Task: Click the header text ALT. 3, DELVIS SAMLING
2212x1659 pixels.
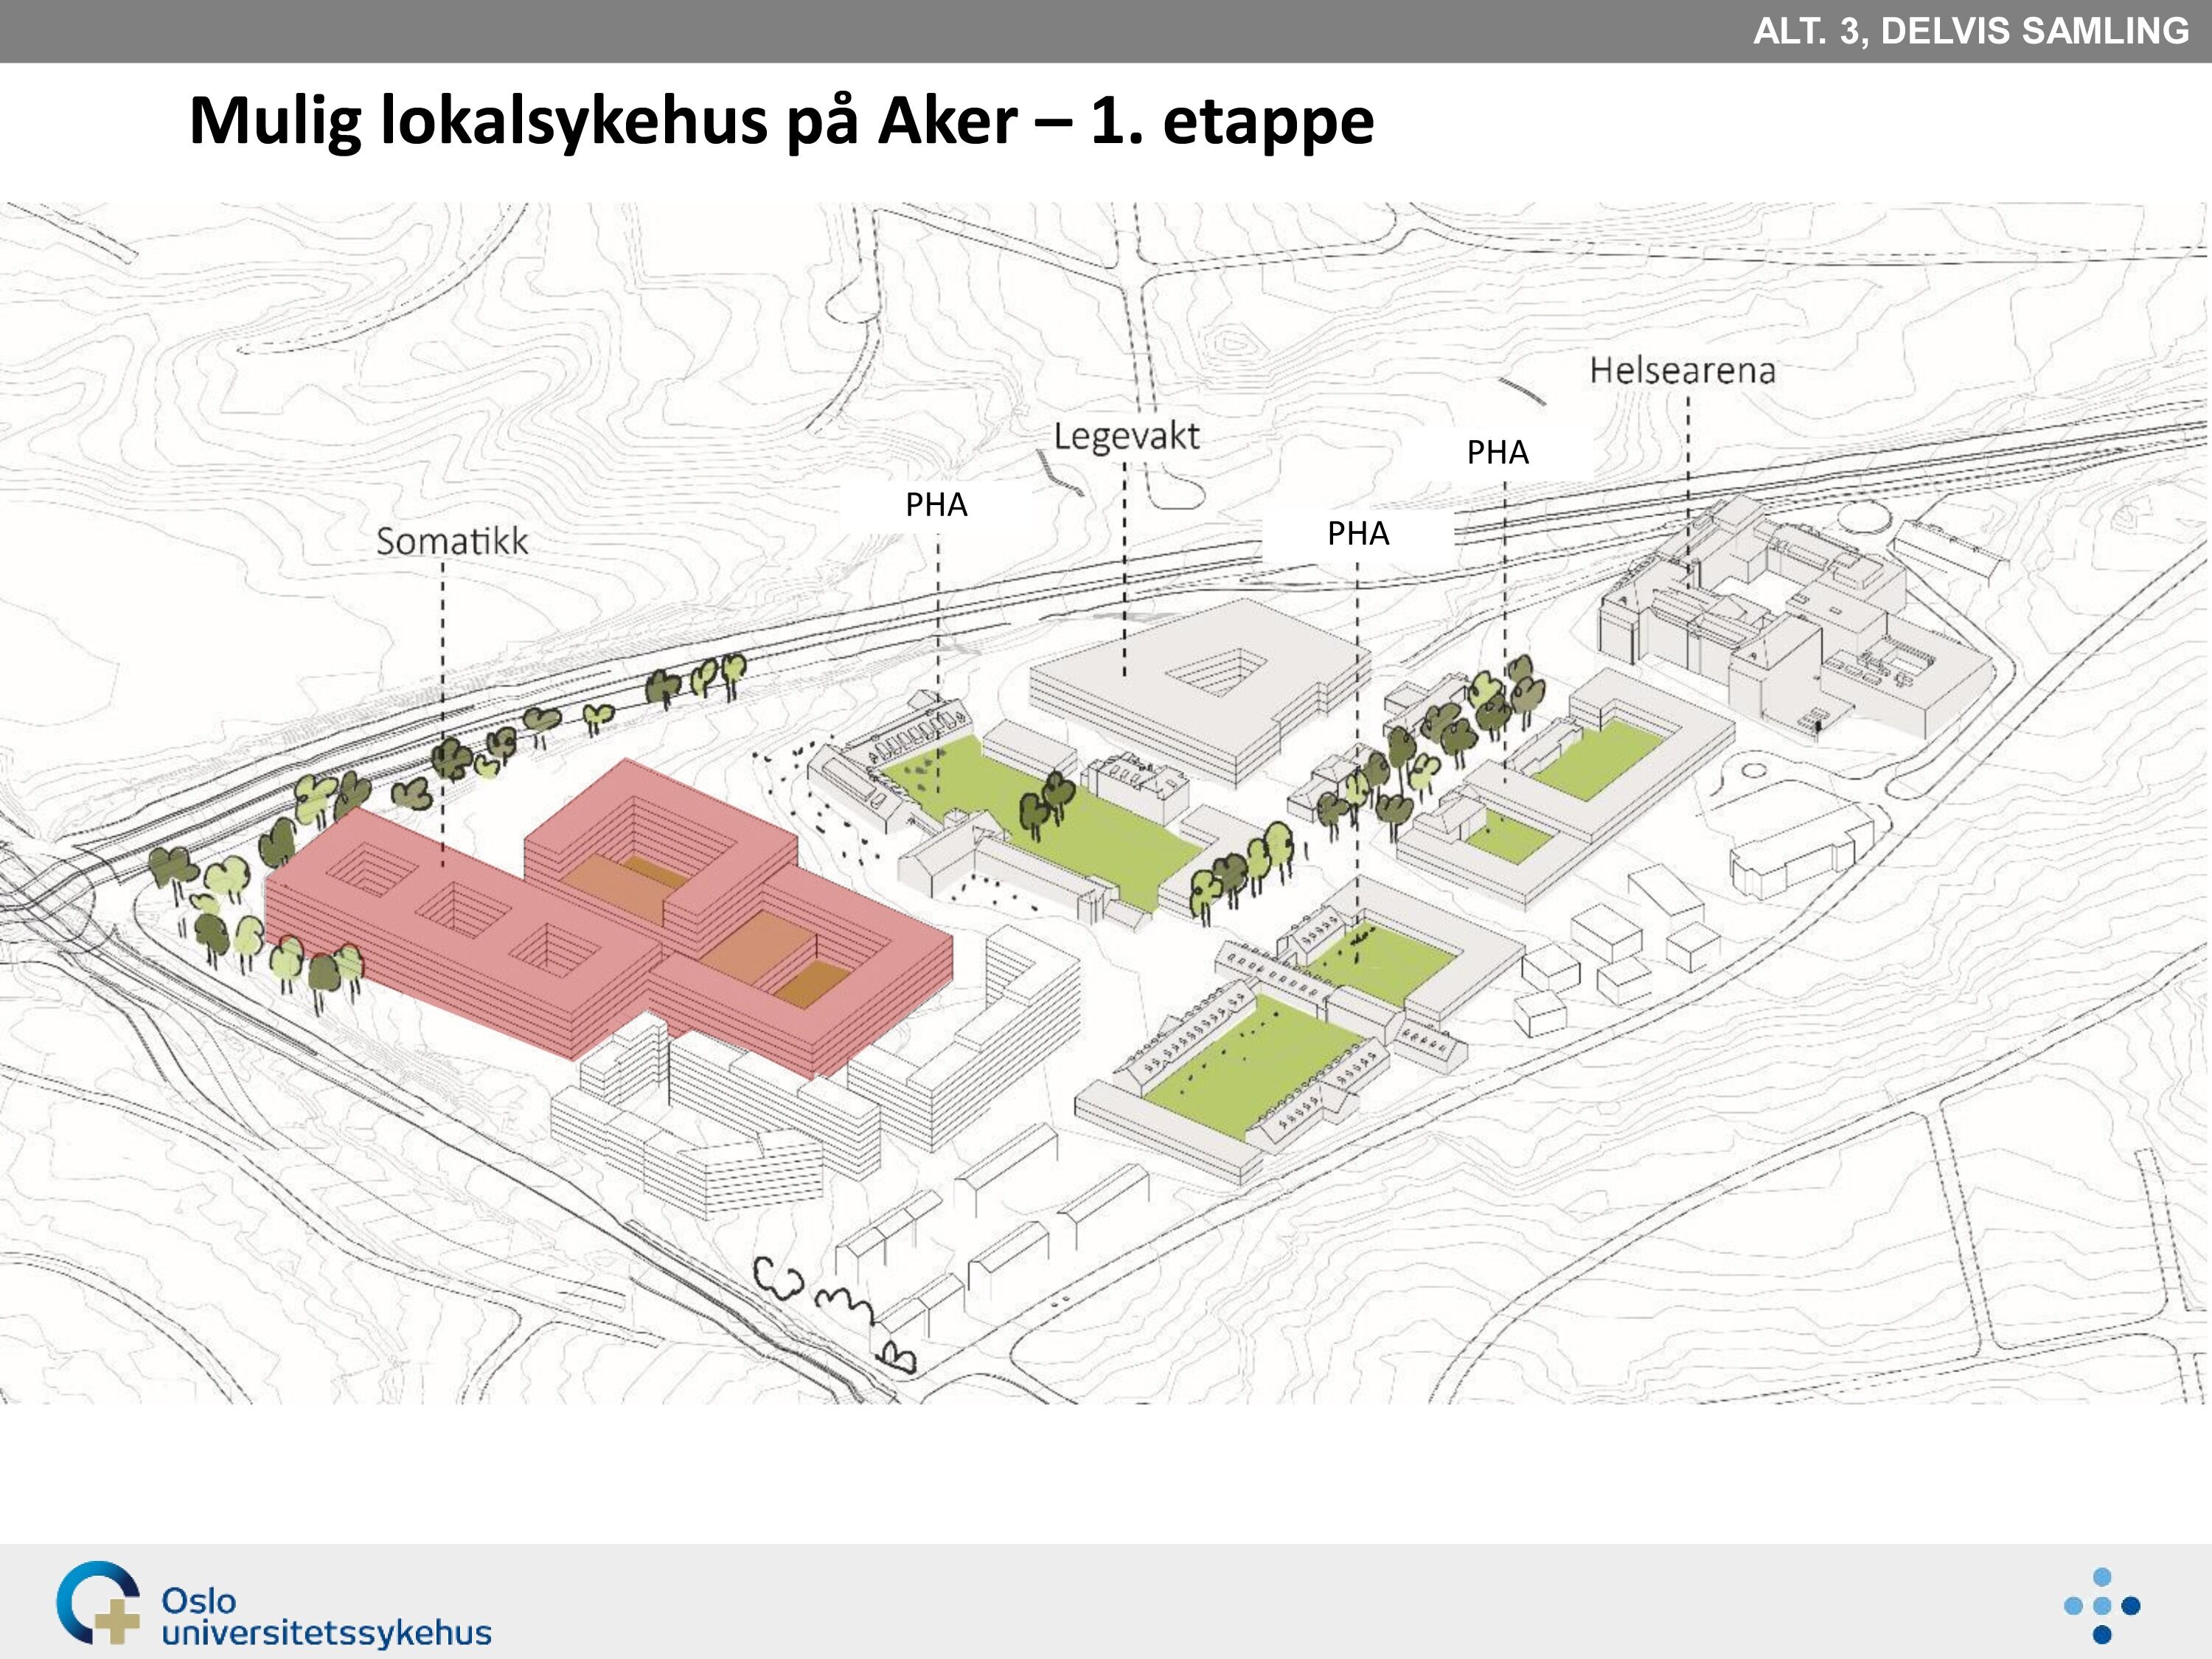Action: (x=1970, y=31)
